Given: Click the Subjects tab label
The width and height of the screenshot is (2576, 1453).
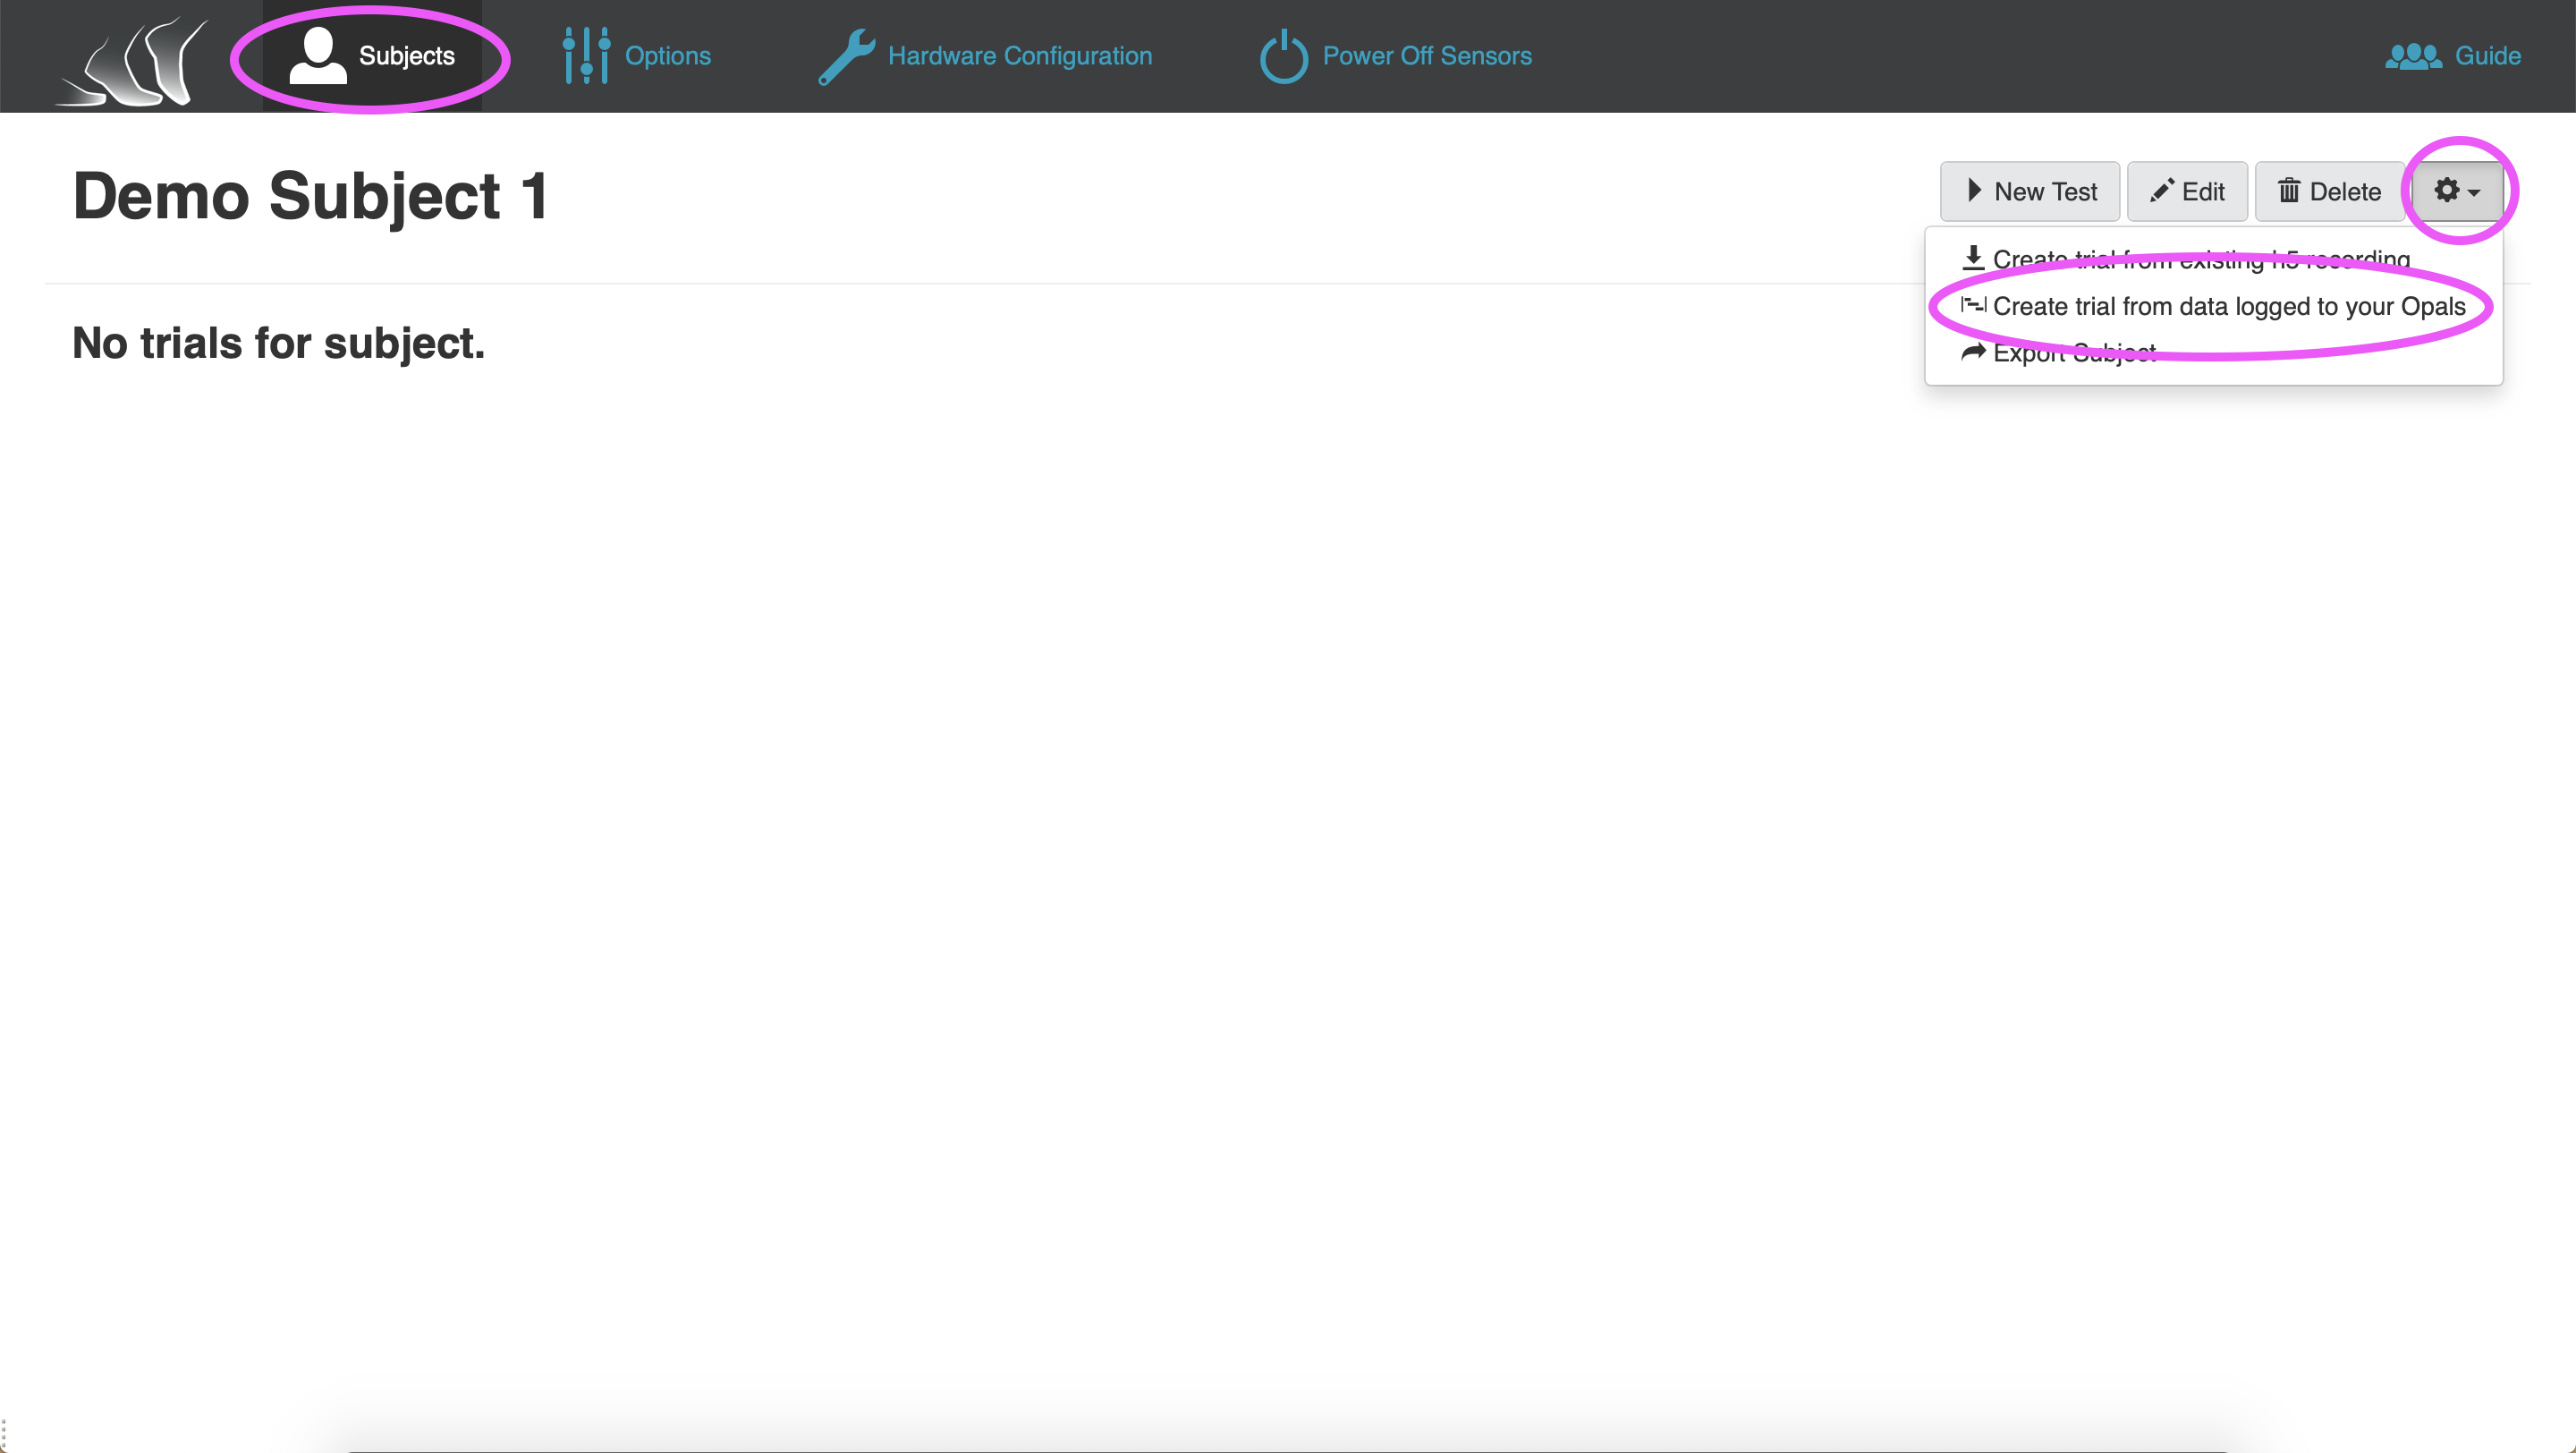Looking at the screenshot, I should tap(407, 56).
